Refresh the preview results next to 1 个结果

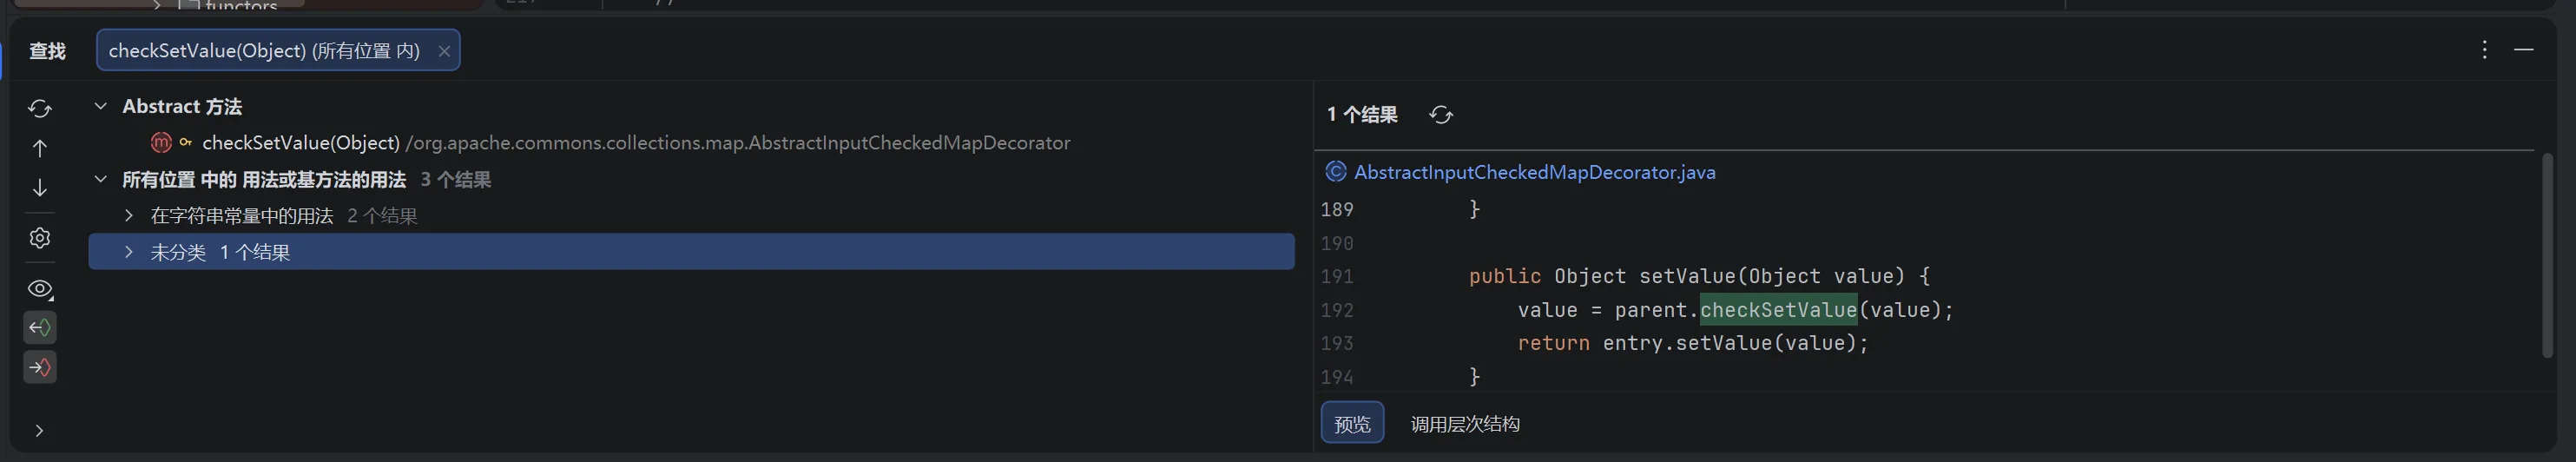click(x=1440, y=115)
